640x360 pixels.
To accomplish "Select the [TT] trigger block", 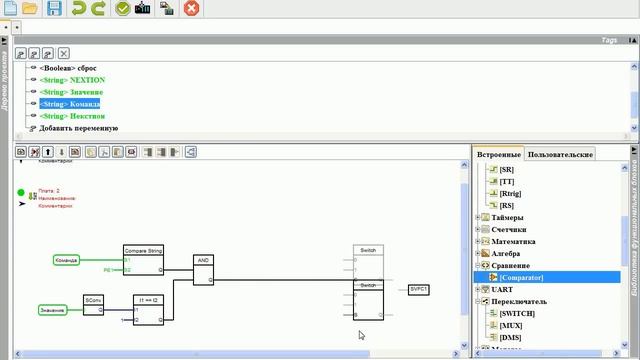I will [507, 182].
